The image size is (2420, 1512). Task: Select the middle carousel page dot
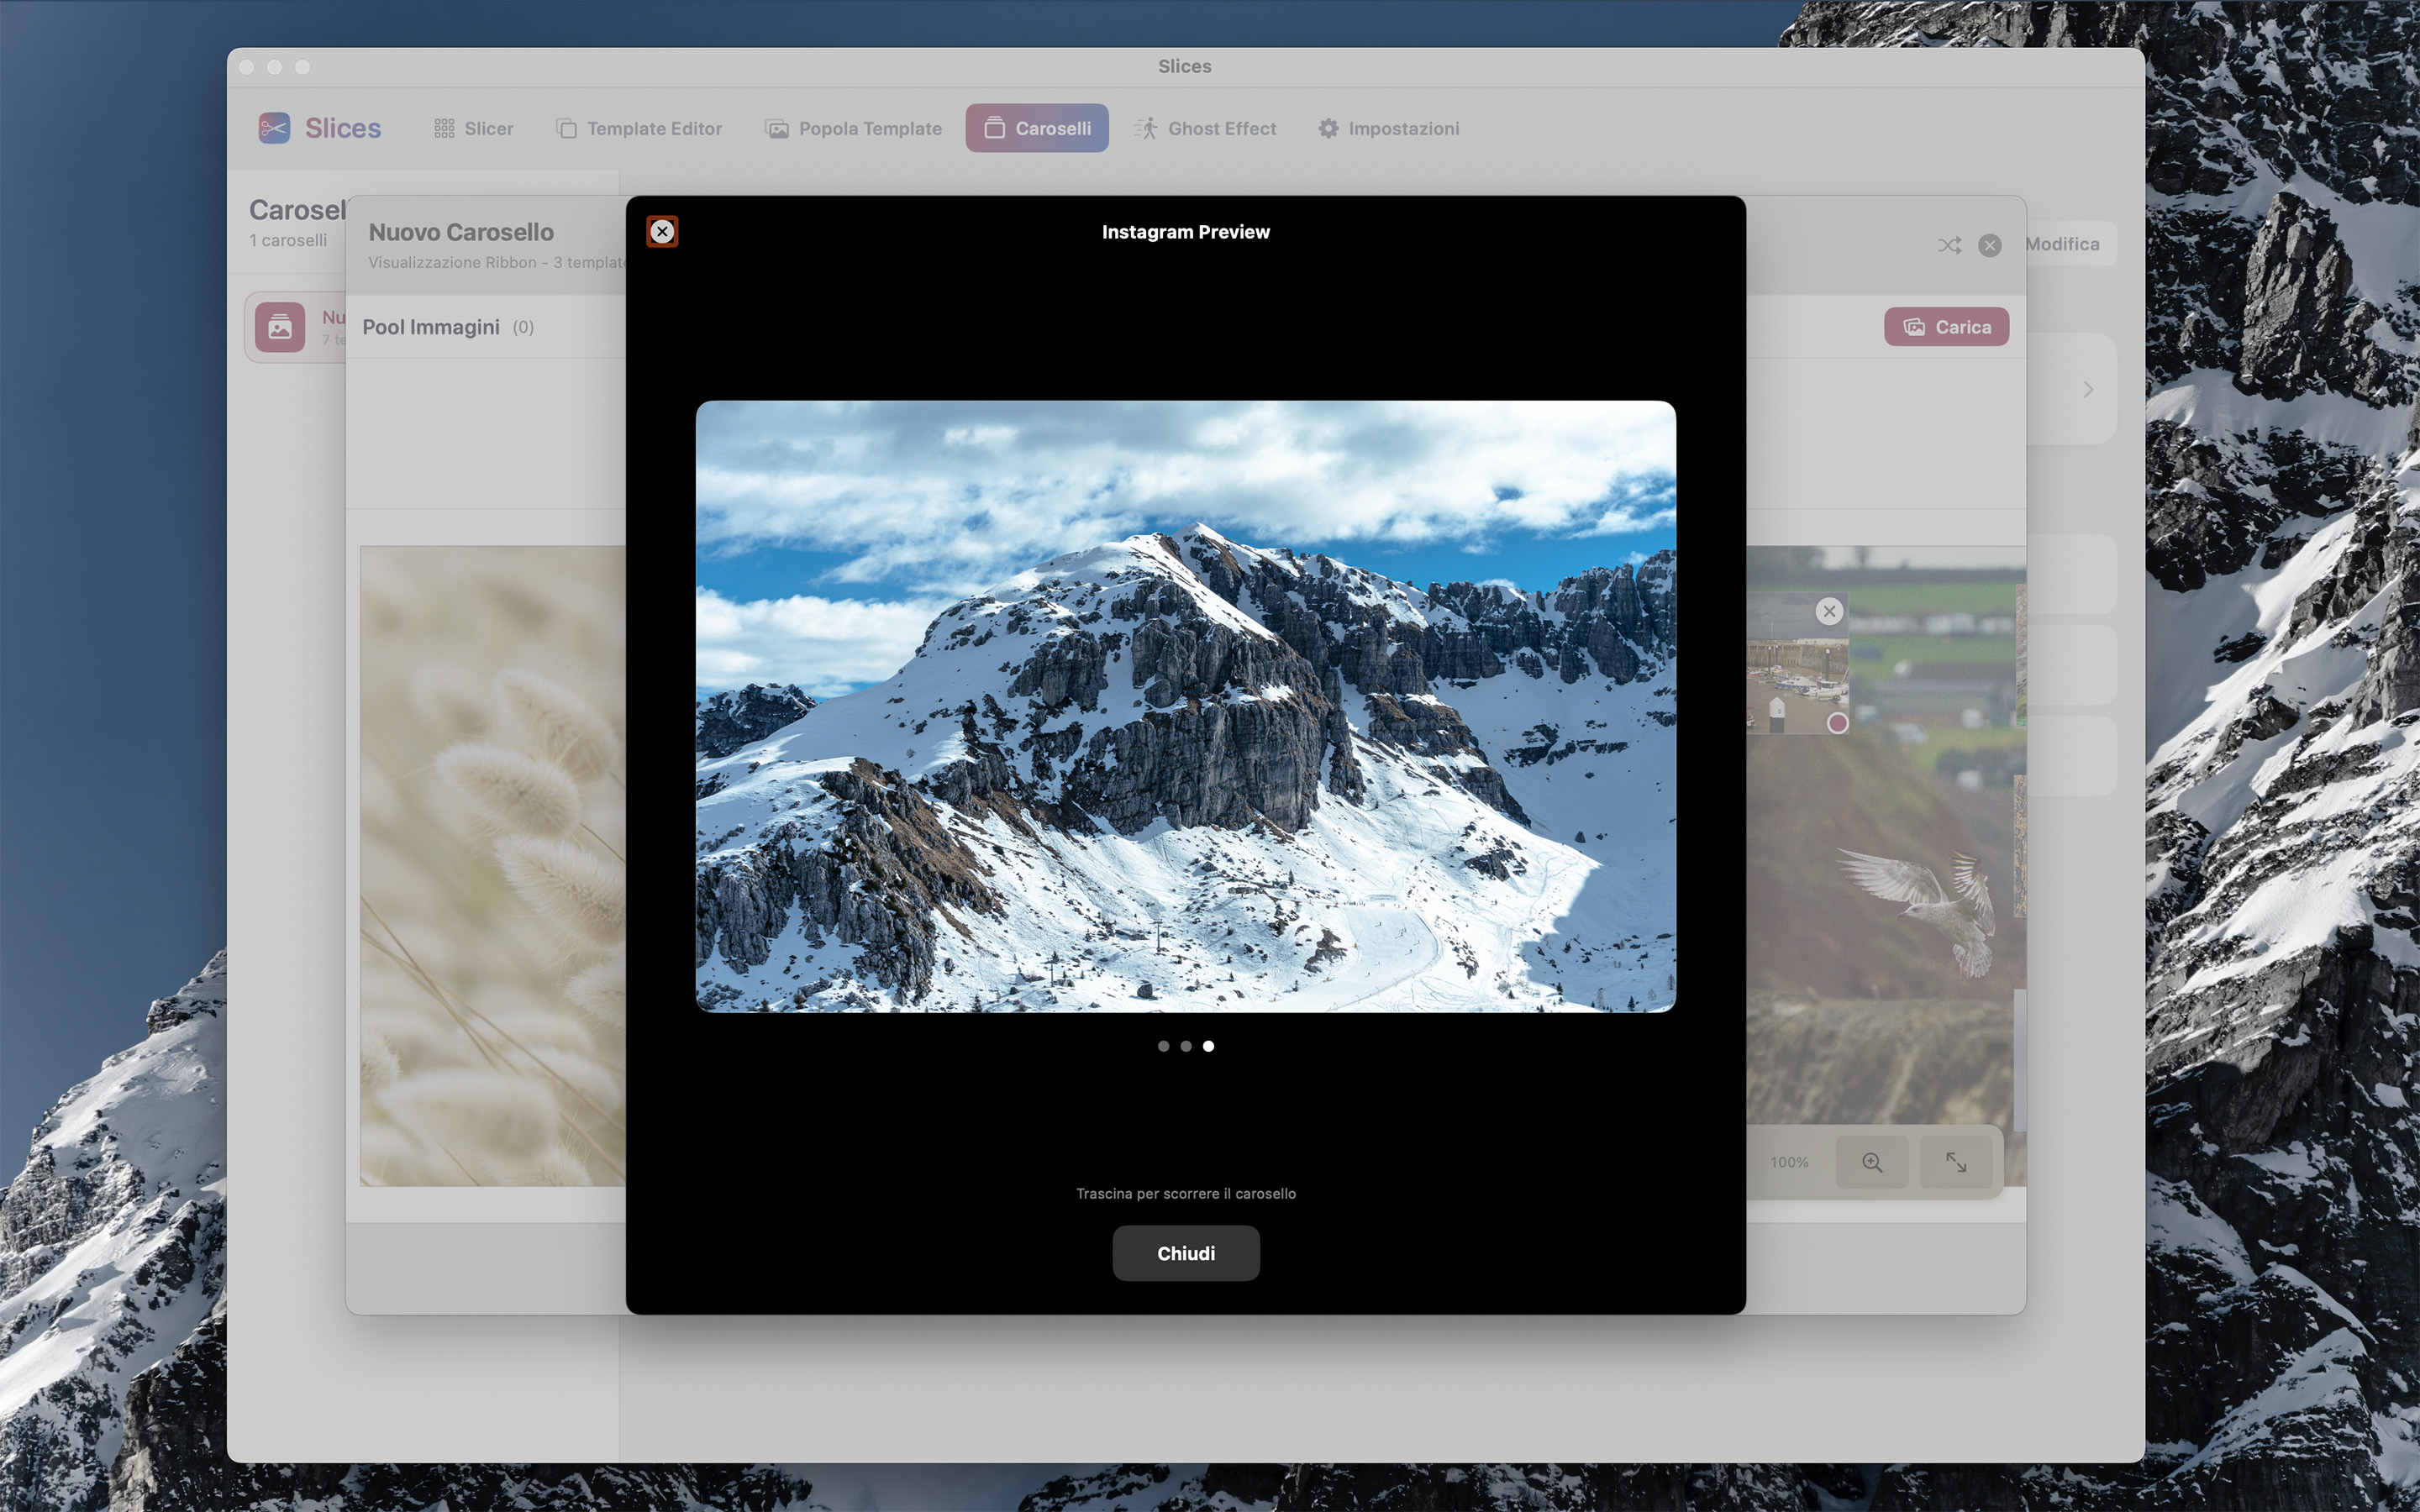[1186, 1046]
